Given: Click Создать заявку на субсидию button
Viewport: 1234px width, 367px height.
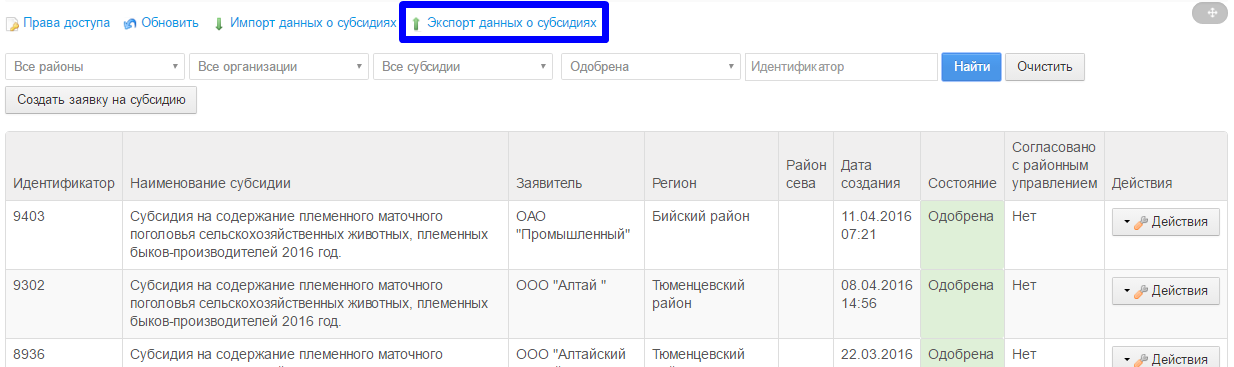Looking at the screenshot, I should coord(101,100).
